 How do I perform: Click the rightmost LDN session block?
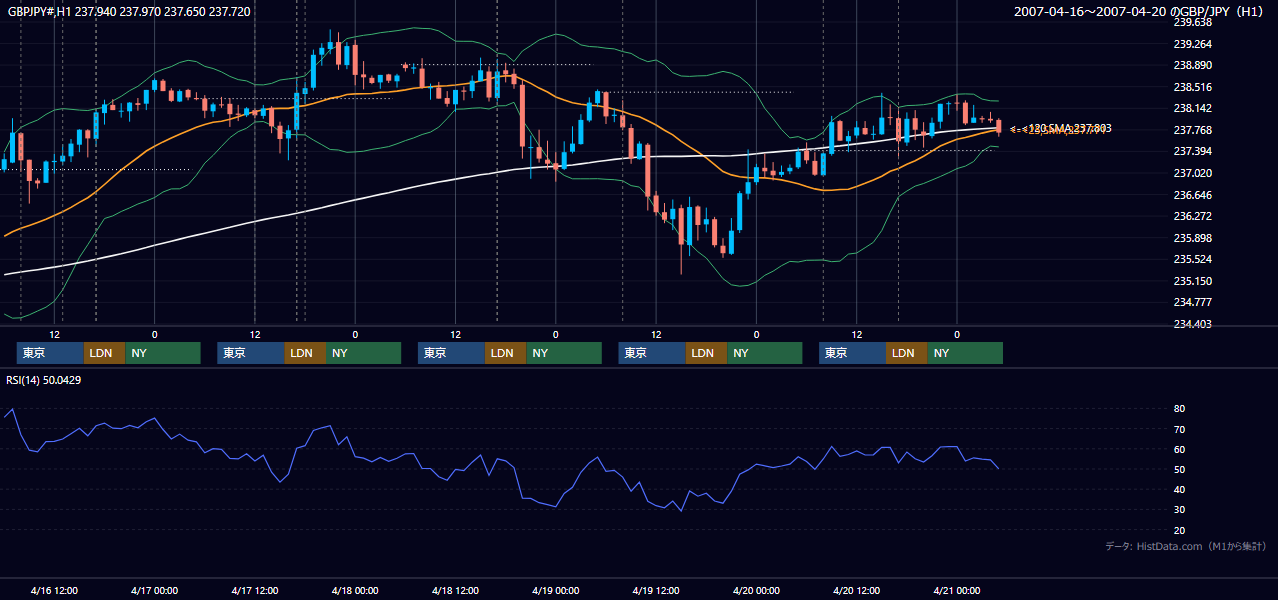pyautogui.click(x=906, y=353)
